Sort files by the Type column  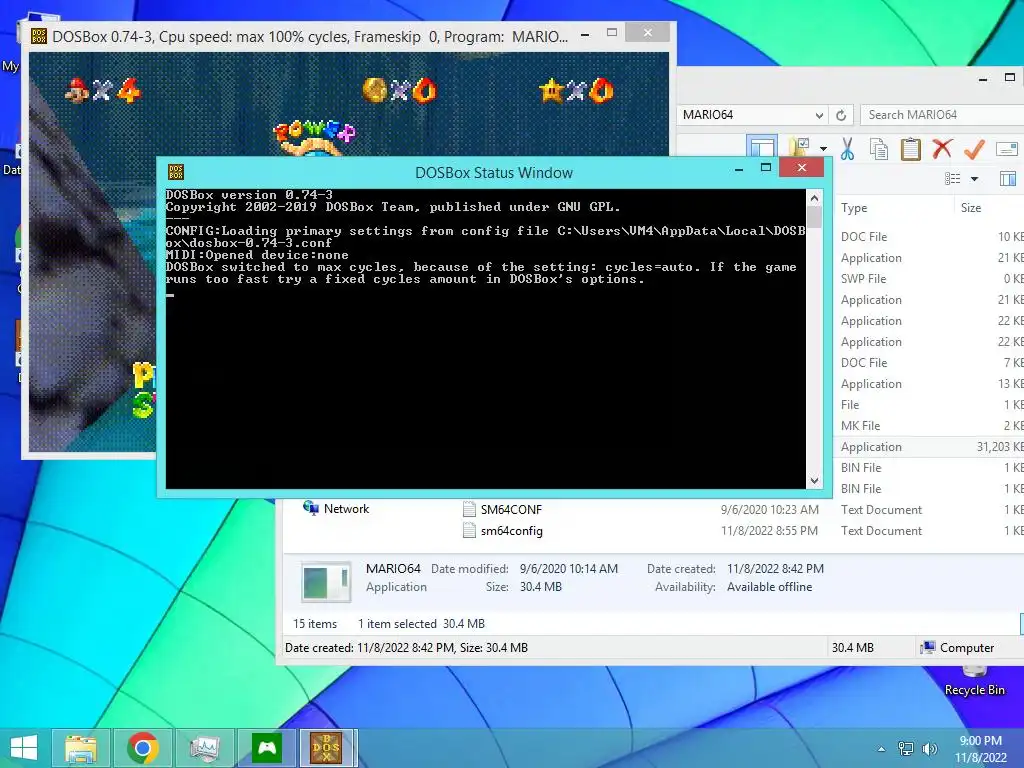854,208
